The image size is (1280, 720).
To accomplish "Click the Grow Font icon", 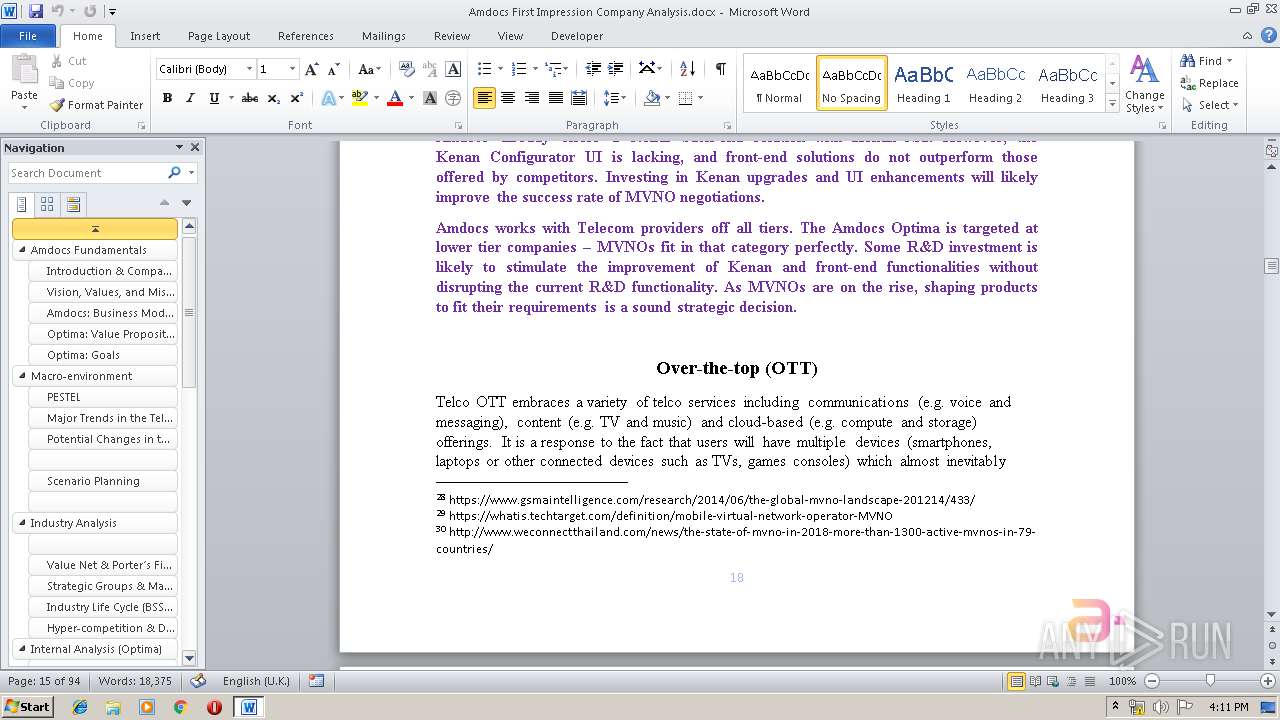I will 311,69.
